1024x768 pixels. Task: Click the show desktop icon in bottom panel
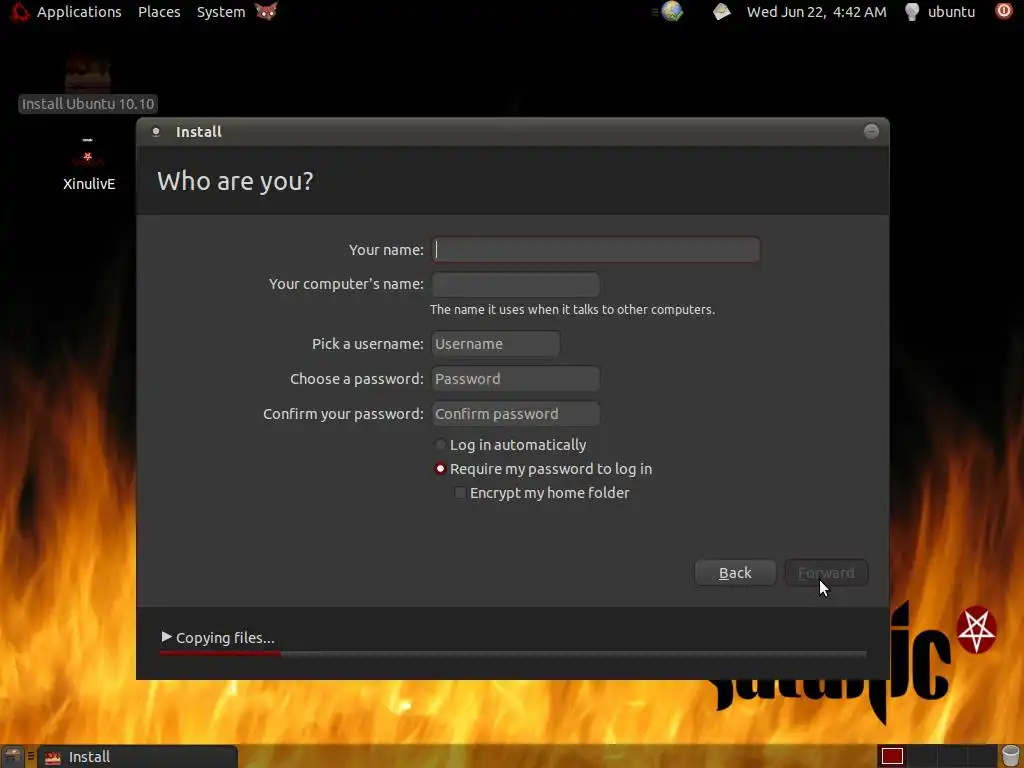13,756
